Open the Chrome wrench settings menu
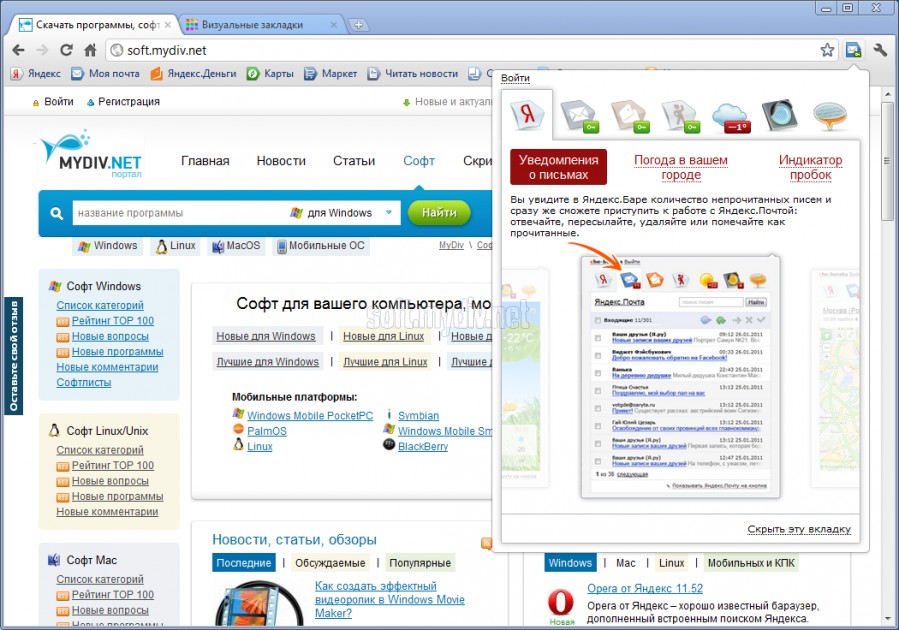This screenshot has width=899, height=630. [880, 50]
